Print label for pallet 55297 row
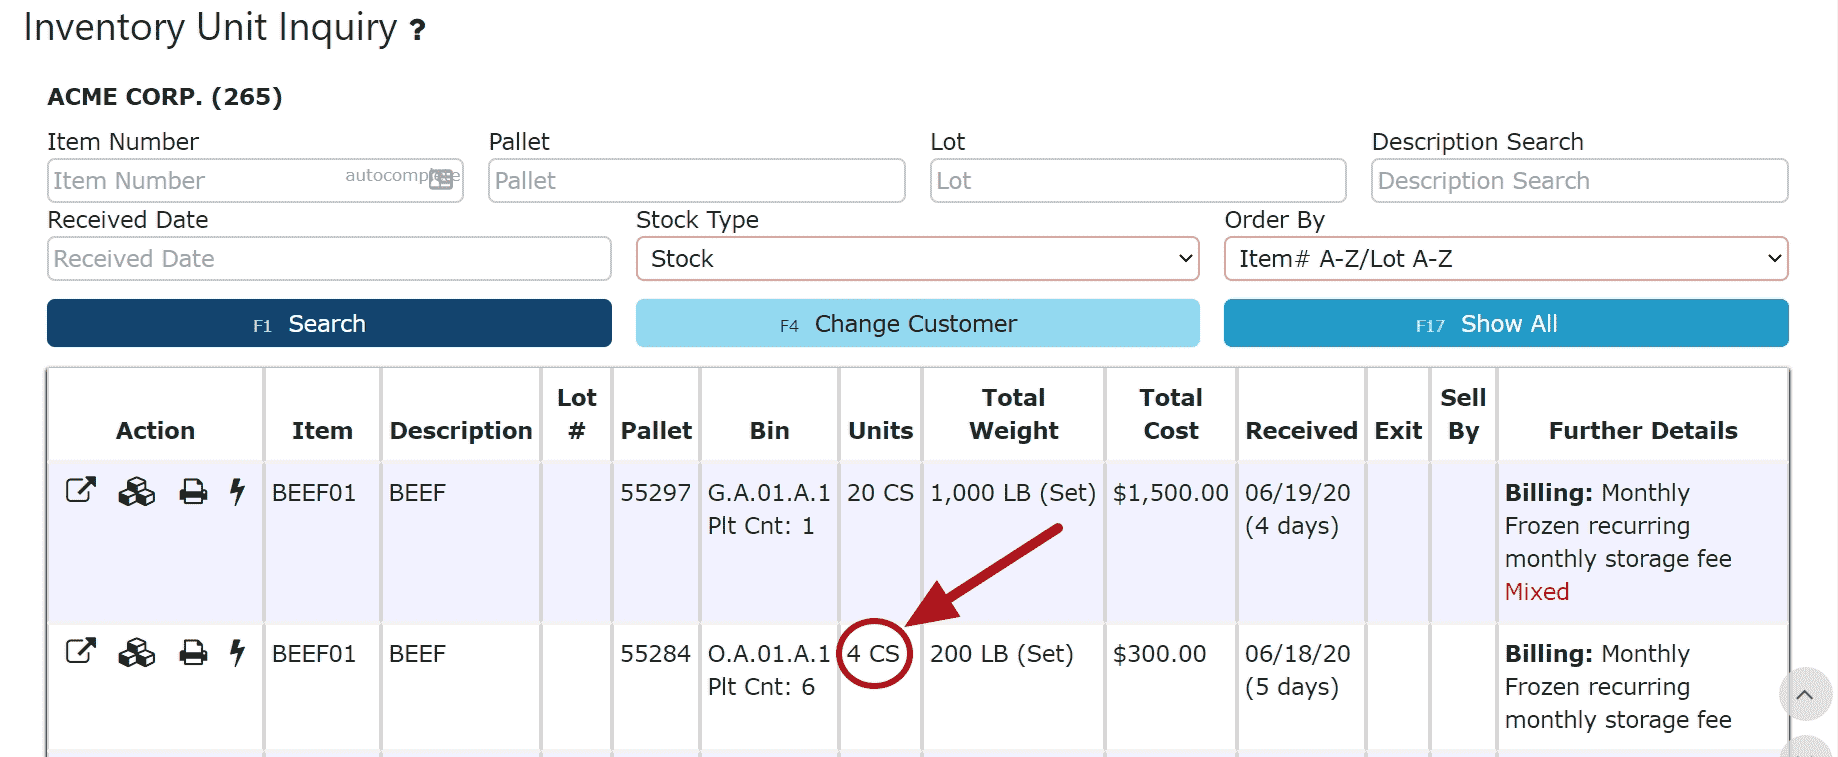This screenshot has width=1838, height=757. (193, 492)
